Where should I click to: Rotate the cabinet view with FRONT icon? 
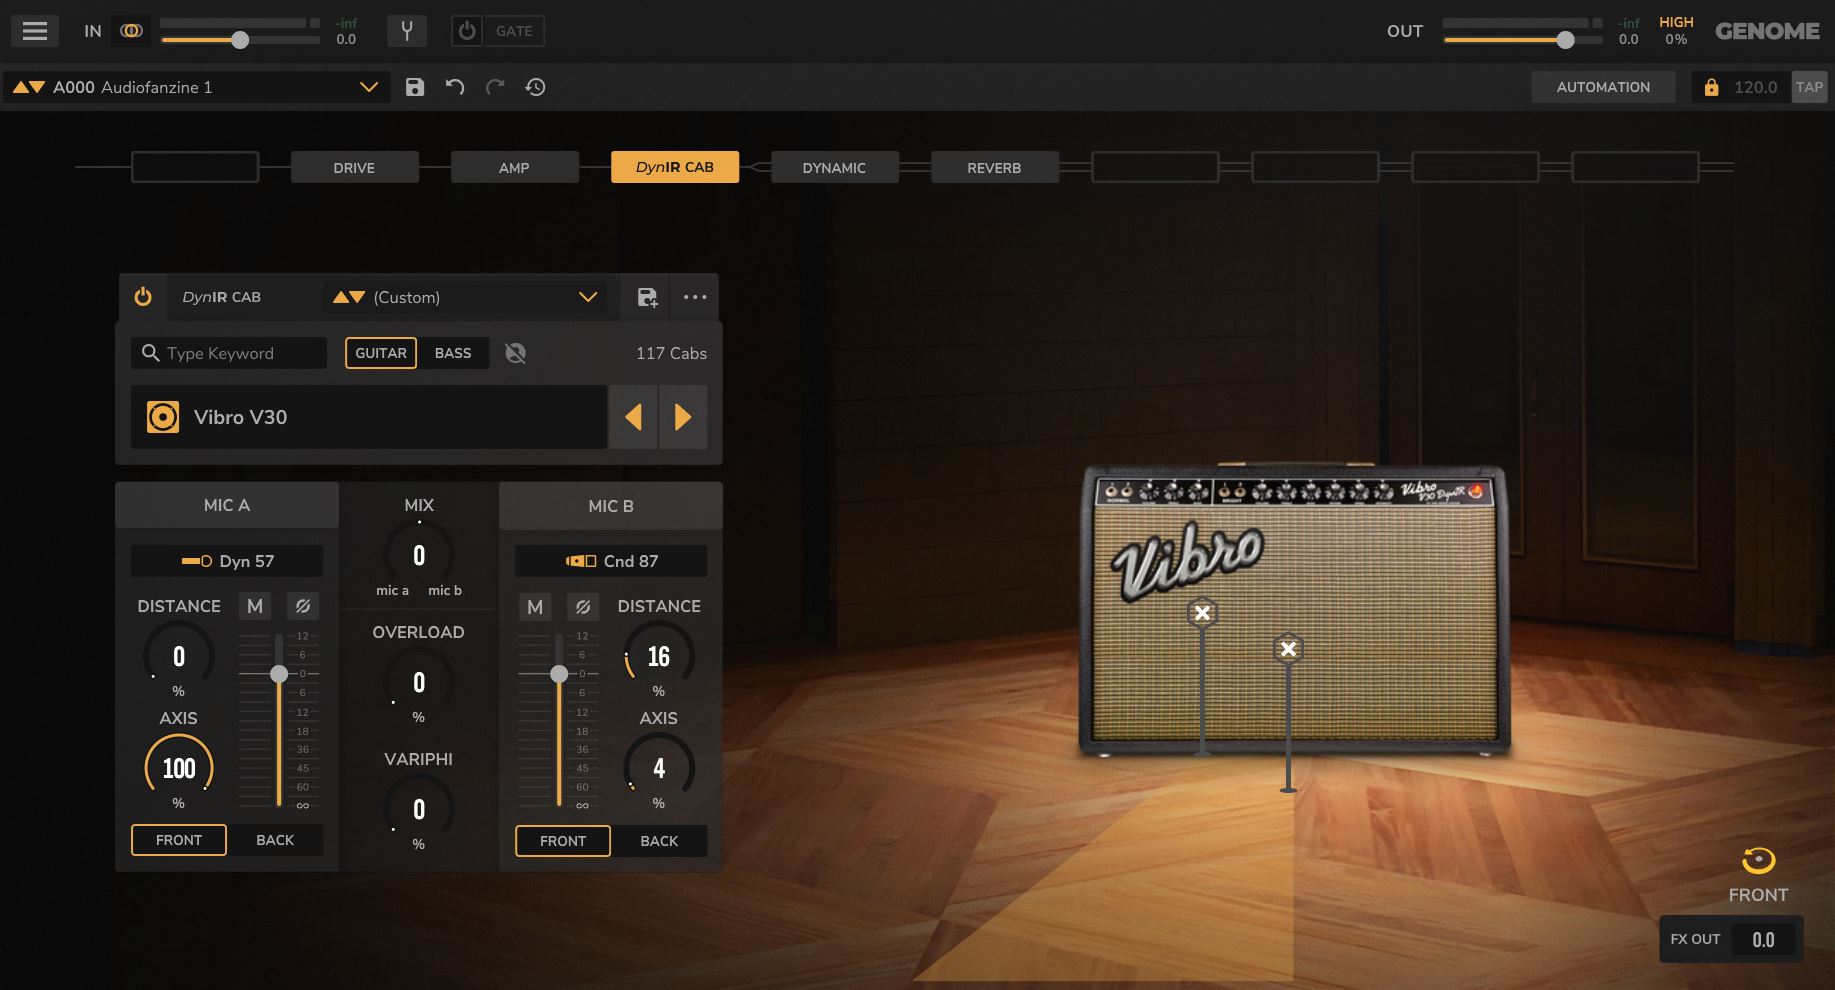pyautogui.click(x=1758, y=860)
